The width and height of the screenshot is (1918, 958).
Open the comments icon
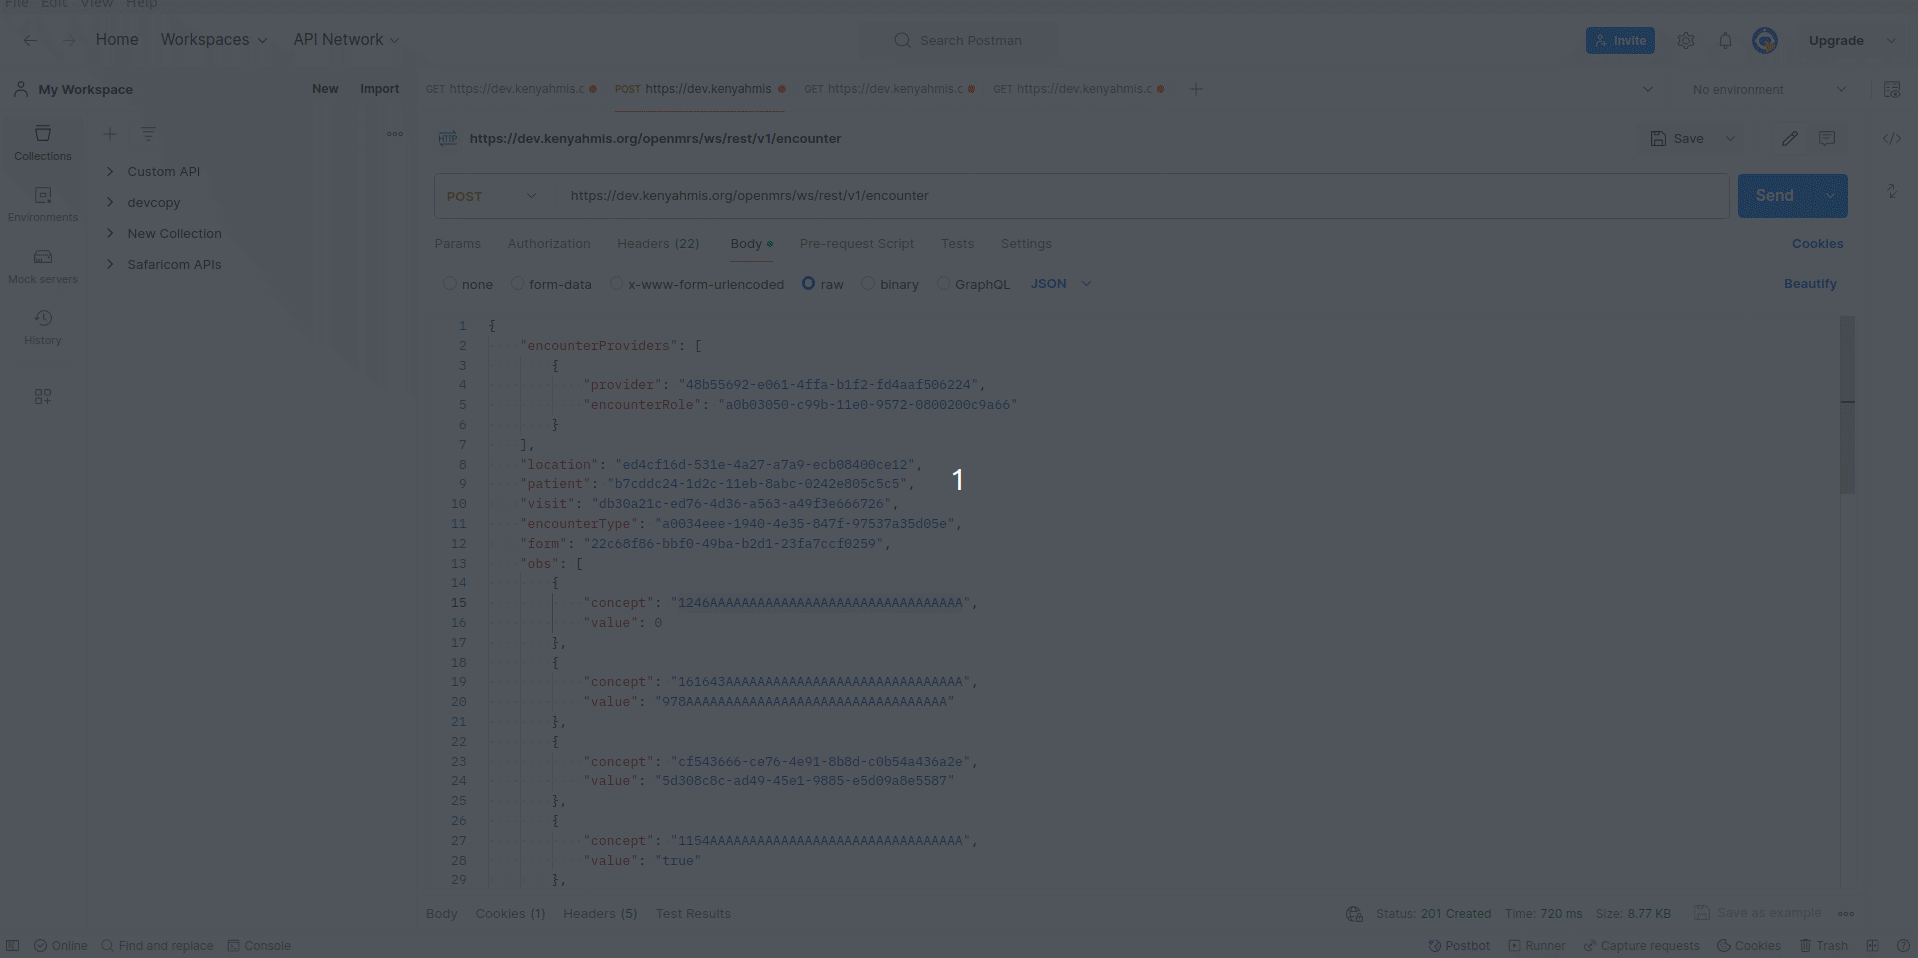(1827, 139)
